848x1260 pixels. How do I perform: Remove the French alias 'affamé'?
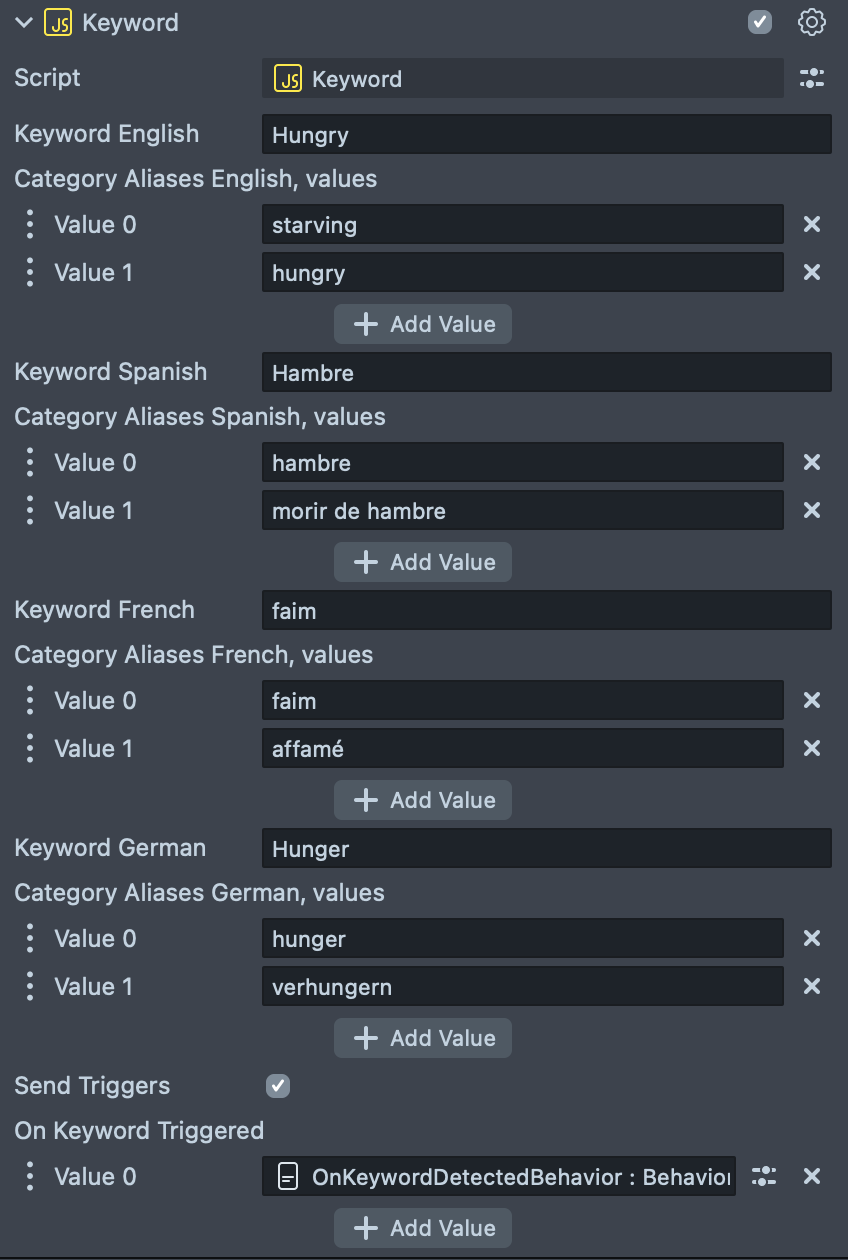[812, 749]
